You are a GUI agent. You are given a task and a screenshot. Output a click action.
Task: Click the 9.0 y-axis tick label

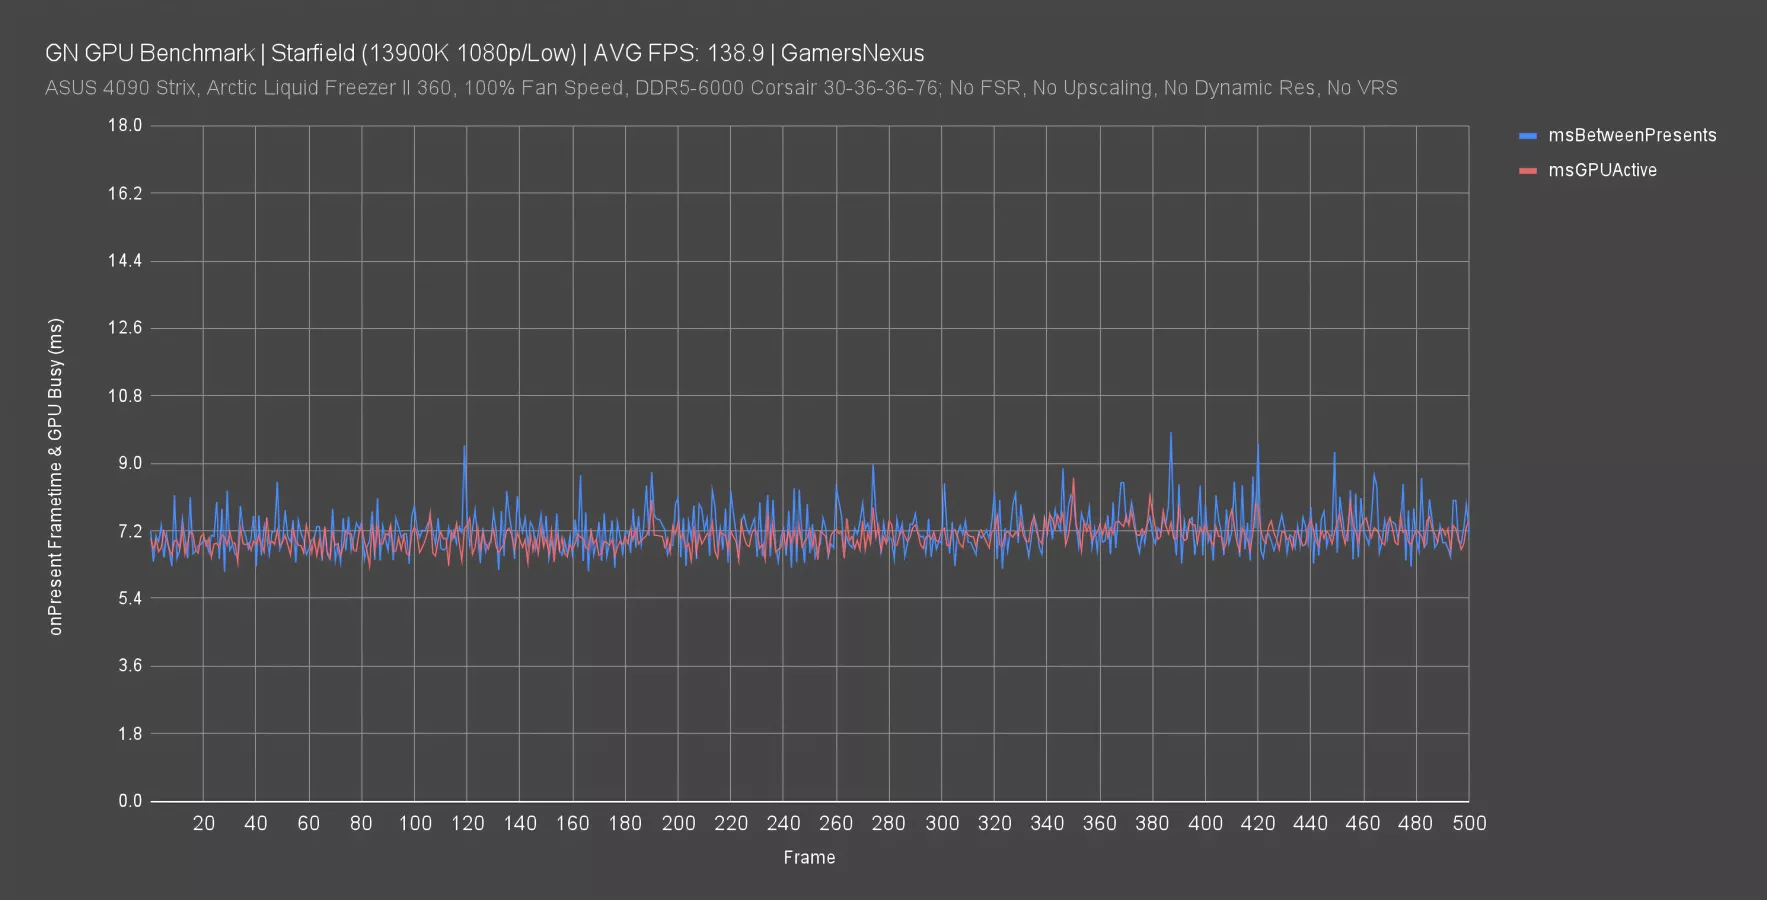tap(130, 464)
